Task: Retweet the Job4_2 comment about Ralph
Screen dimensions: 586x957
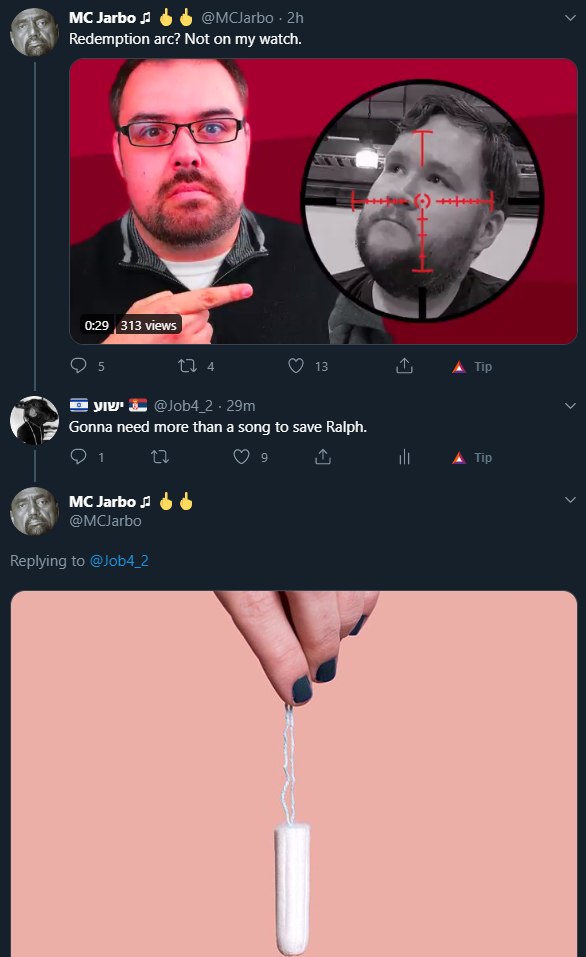Action: point(160,457)
